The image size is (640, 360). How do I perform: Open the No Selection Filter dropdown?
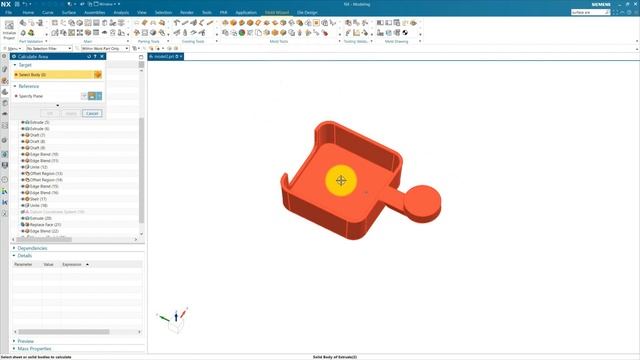49,49
